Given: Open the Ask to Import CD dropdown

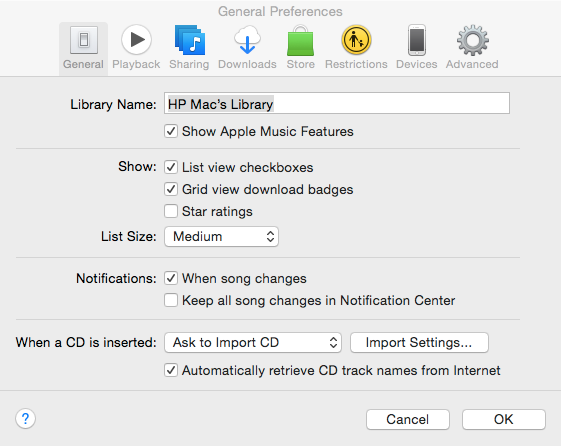Looking at the screenshot, I should pyautogui.click(x=253, y=342).
